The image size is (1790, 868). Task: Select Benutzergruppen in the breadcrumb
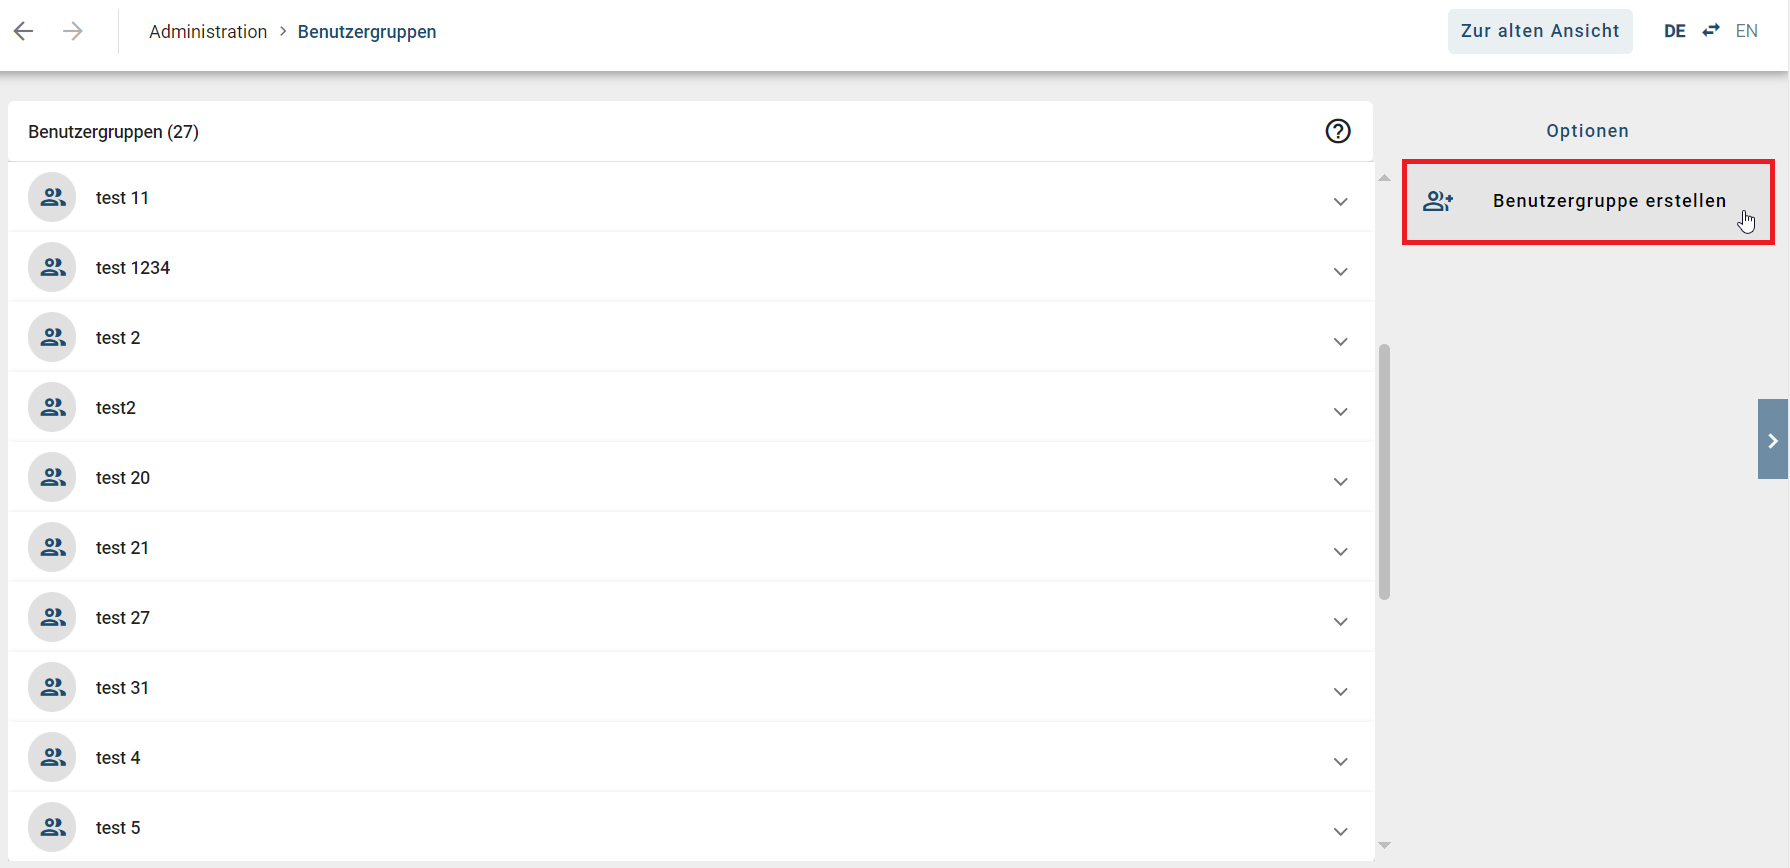367,31
